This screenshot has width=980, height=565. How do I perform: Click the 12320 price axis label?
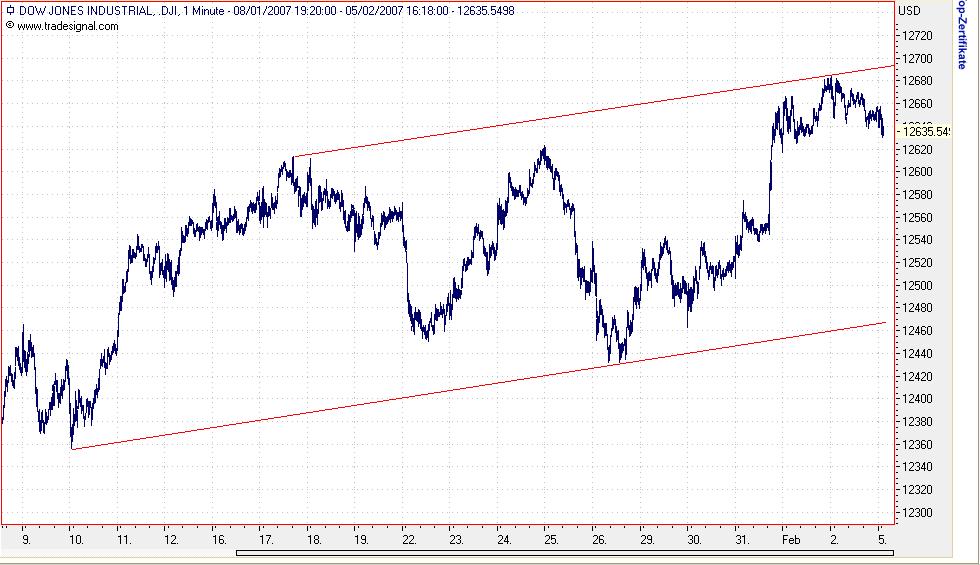tap(918, 490)
